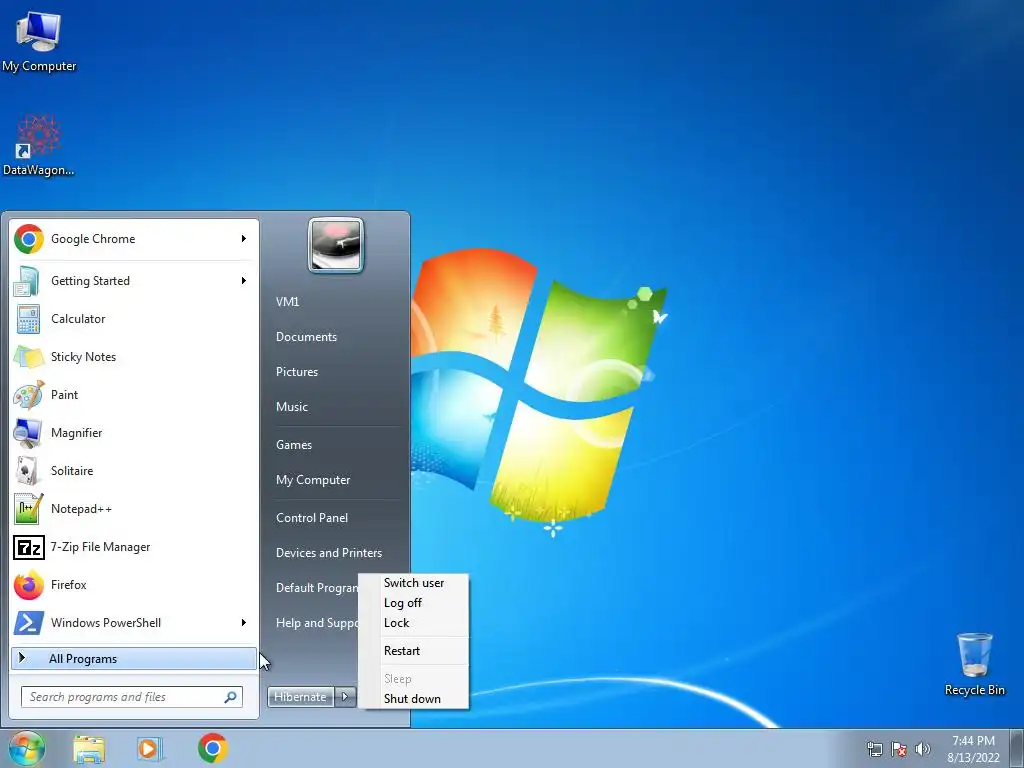Viewport: 1024px width, 768px height.
Task: Open Sticky Notes icon
Action: [x=28, y=357]
